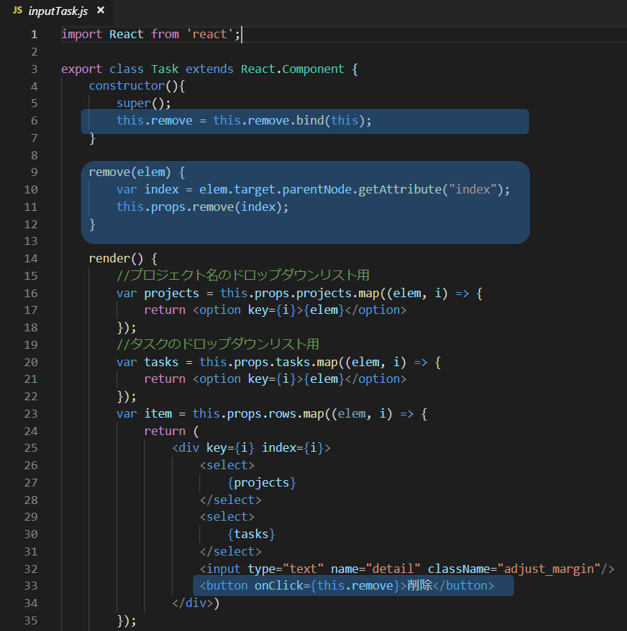The image size is (627, 631).
Task: Click 'remove(elem)' method definition on line 9
Action: click(x=130, y=172)
